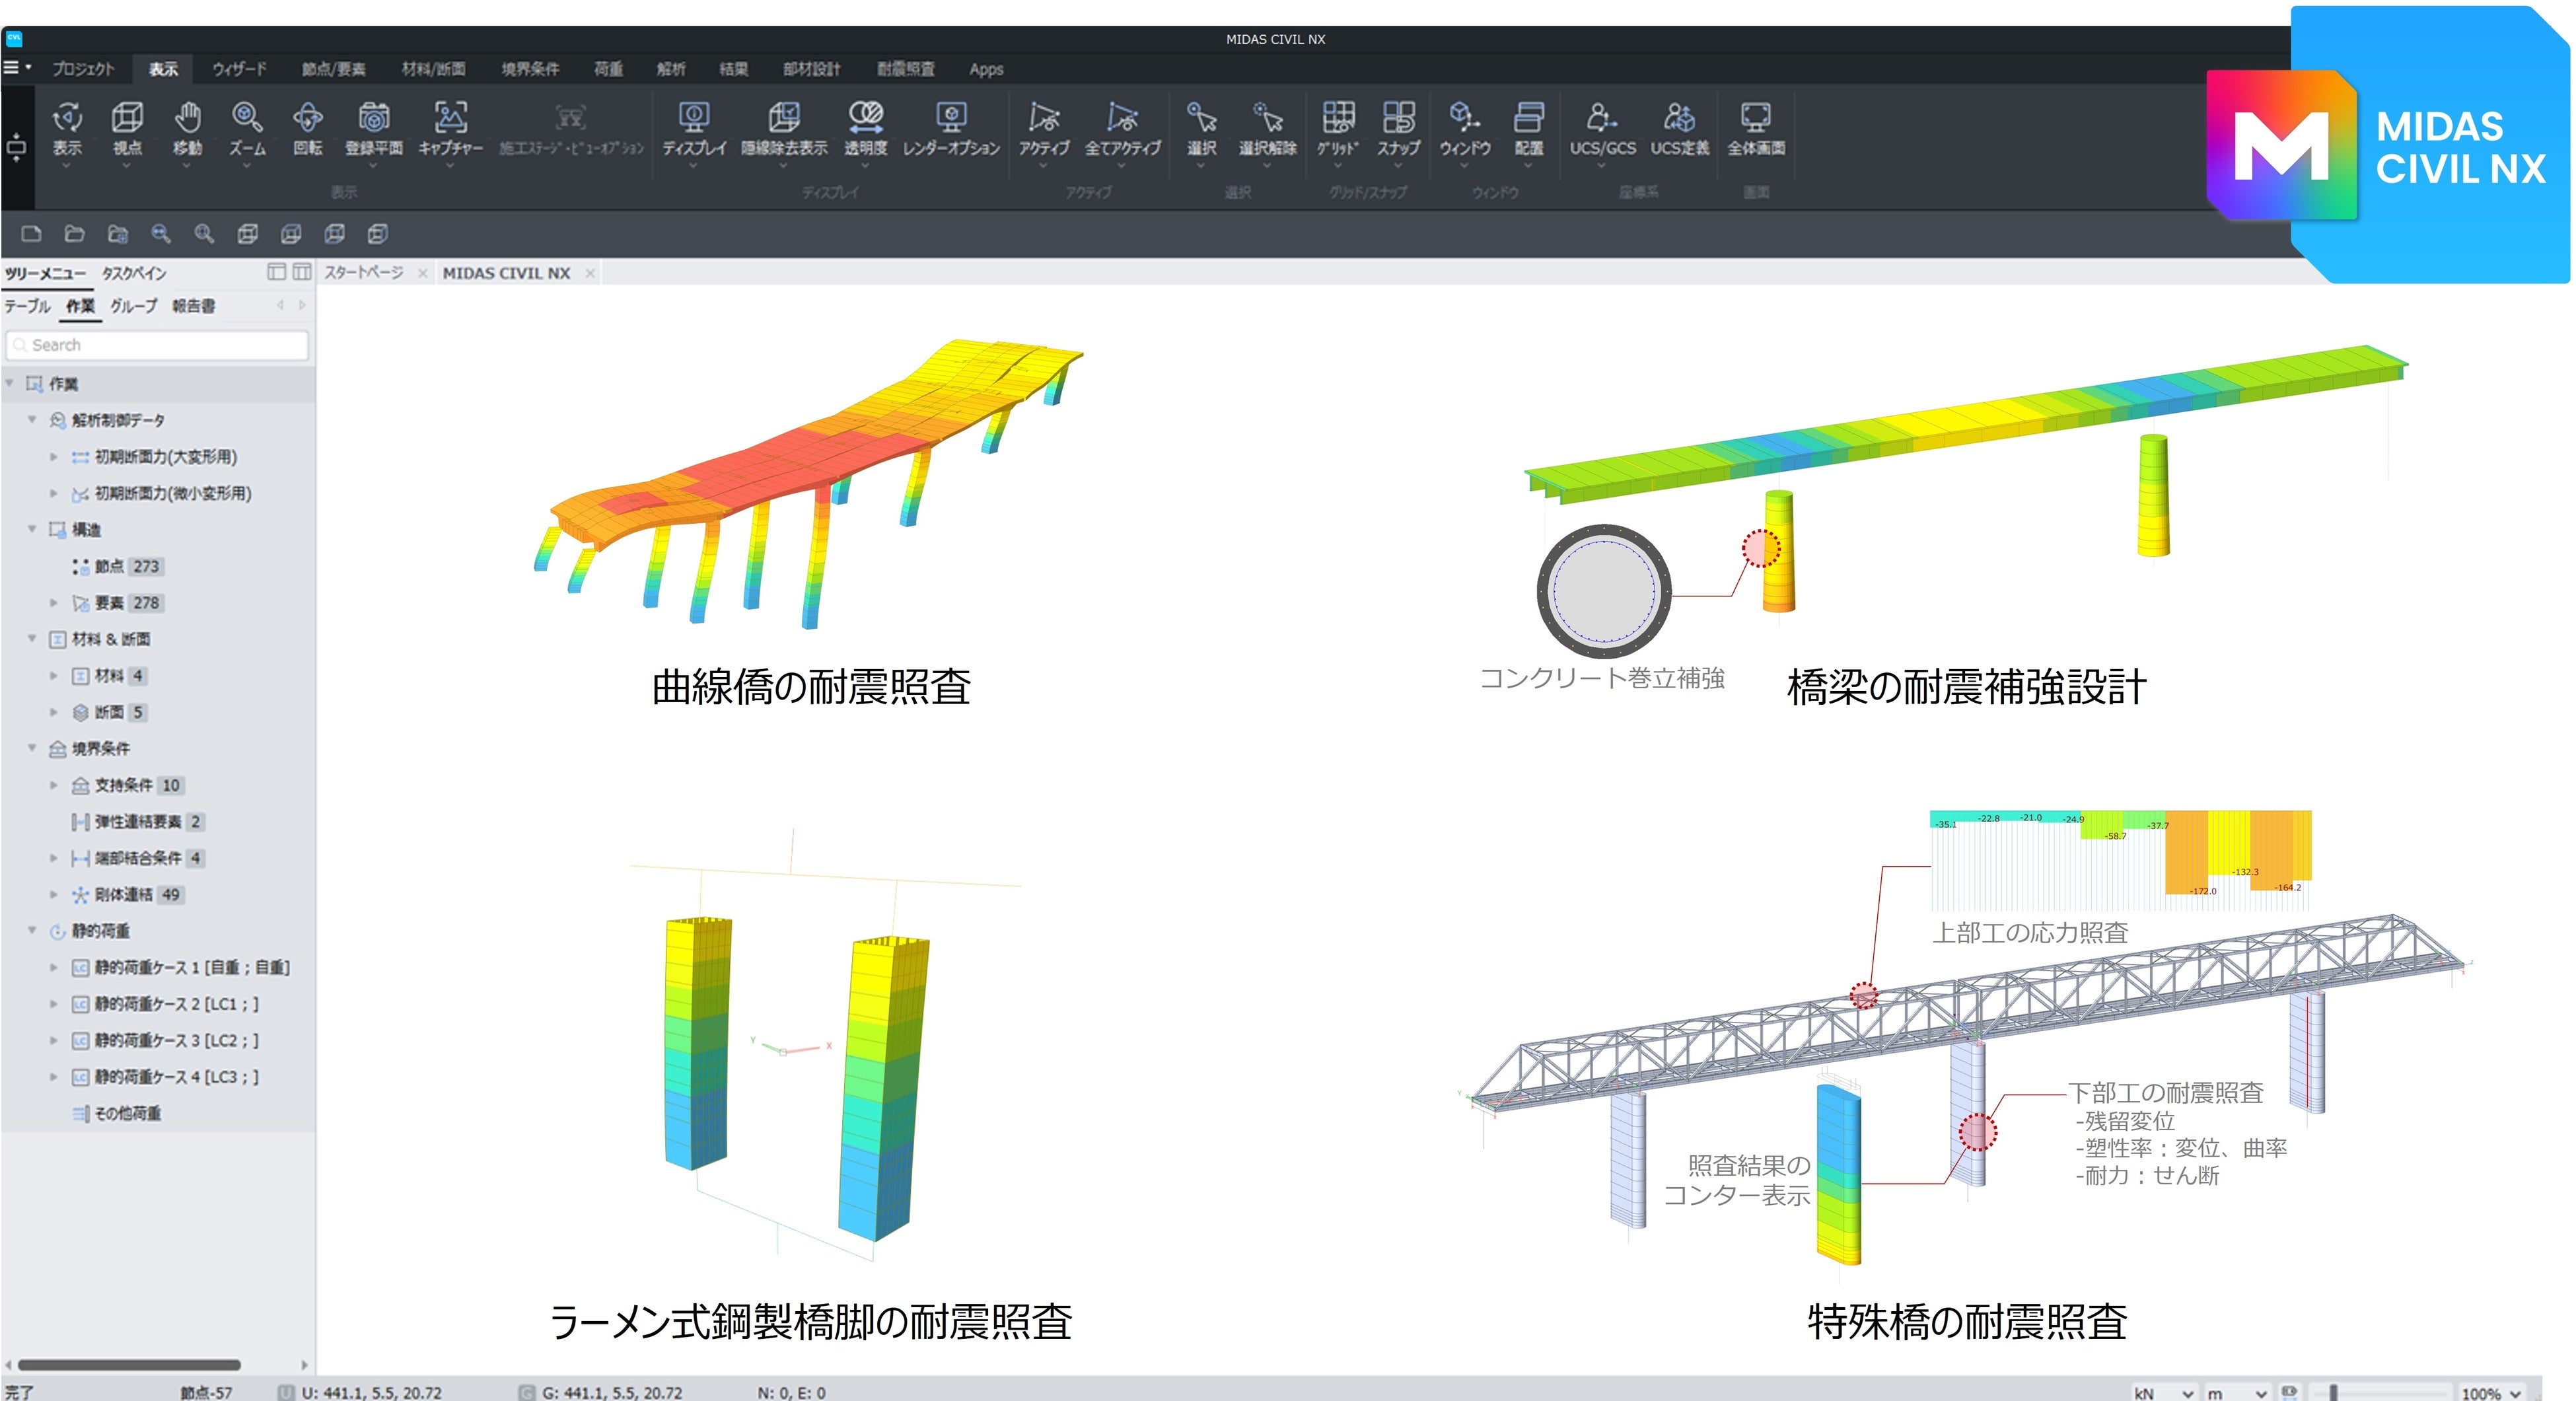Switch to the グループ tab
This screenshot has height=1401, width=2576.
133,306
